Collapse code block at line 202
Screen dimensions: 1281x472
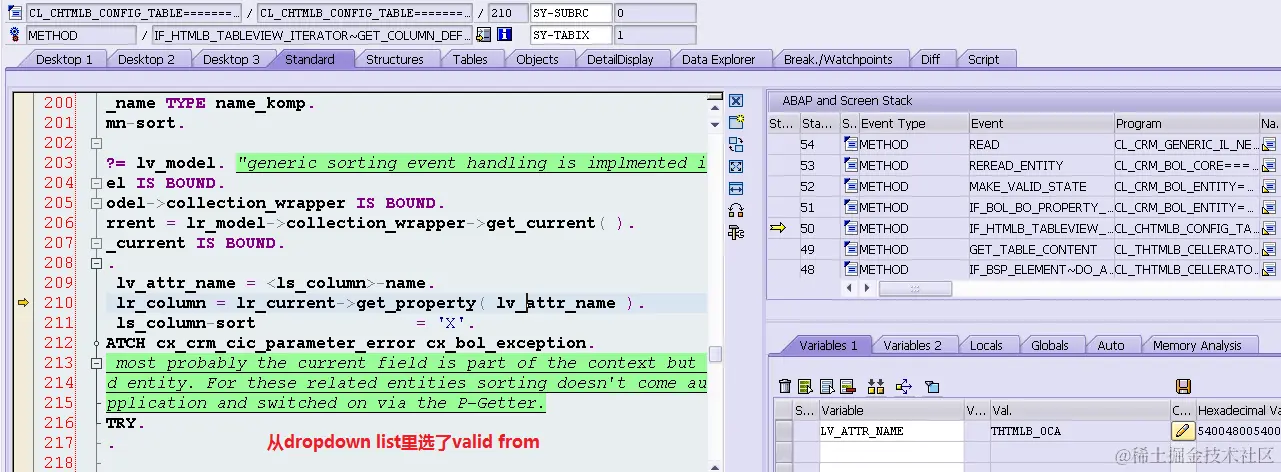(96, 143)
